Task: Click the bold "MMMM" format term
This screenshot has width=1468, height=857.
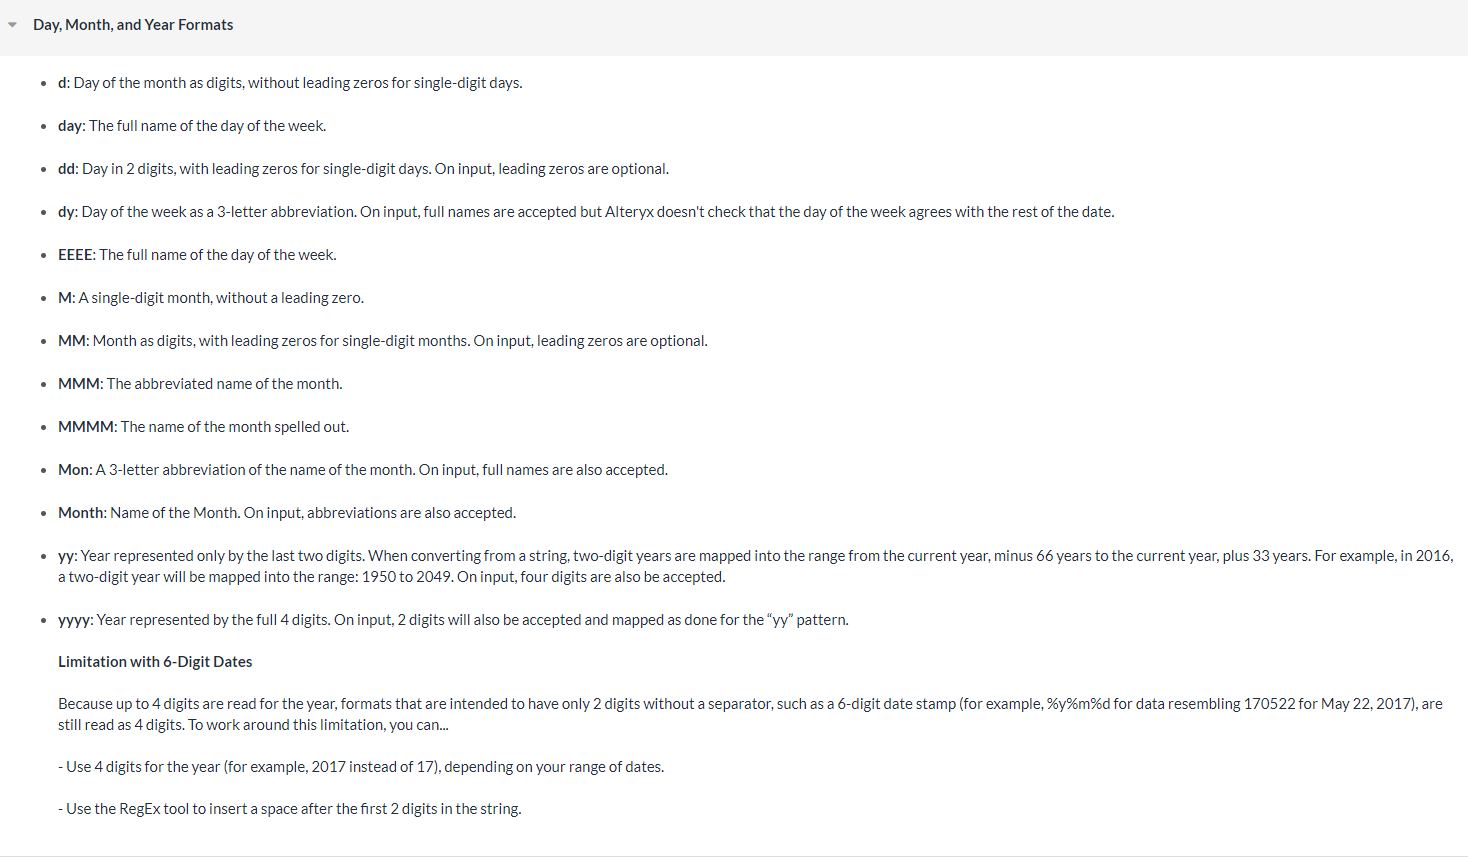Action: coord(86,427)
